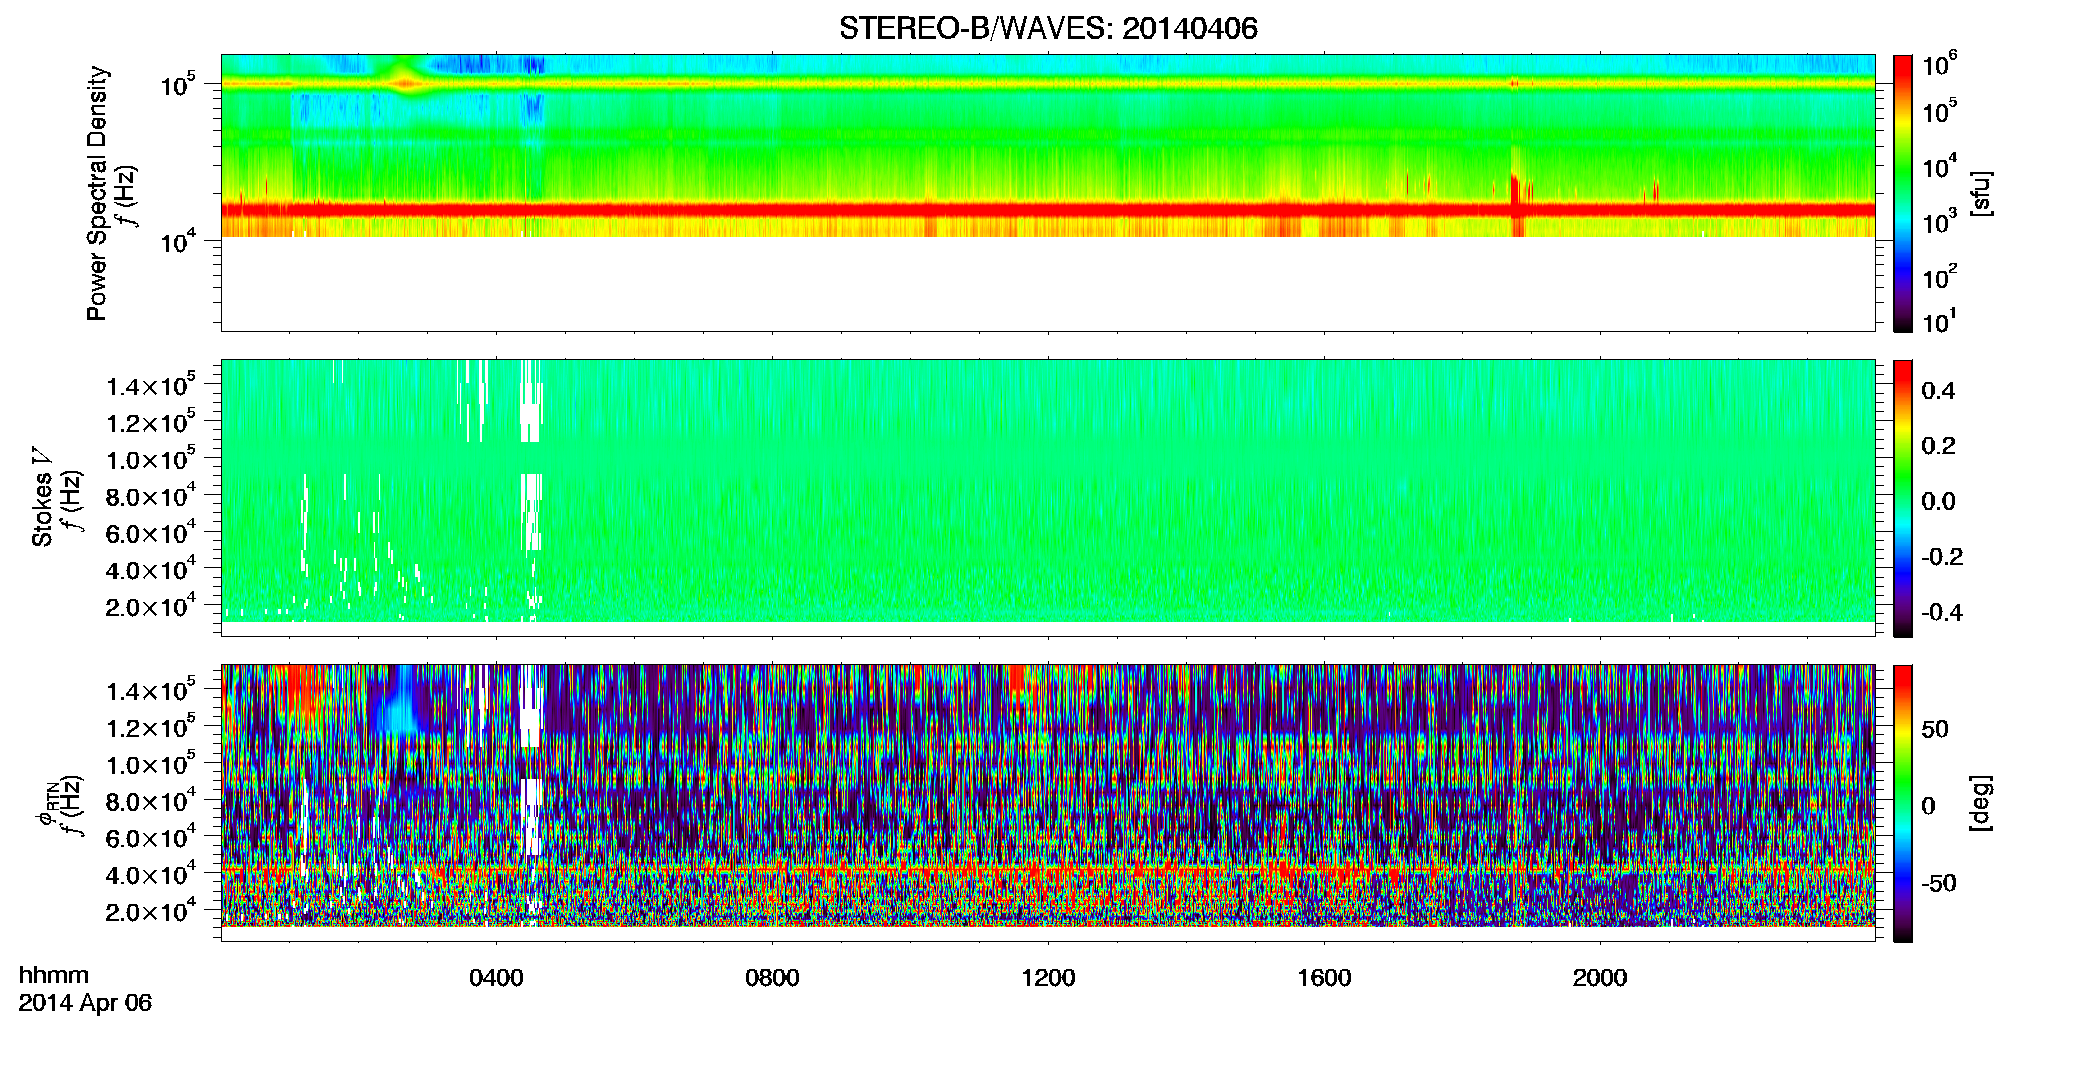This screenshot has height=1080, width=2096.
Task: Click the 1.0×10^5 tick on Stokes V axis
Action: coord(151,459)
